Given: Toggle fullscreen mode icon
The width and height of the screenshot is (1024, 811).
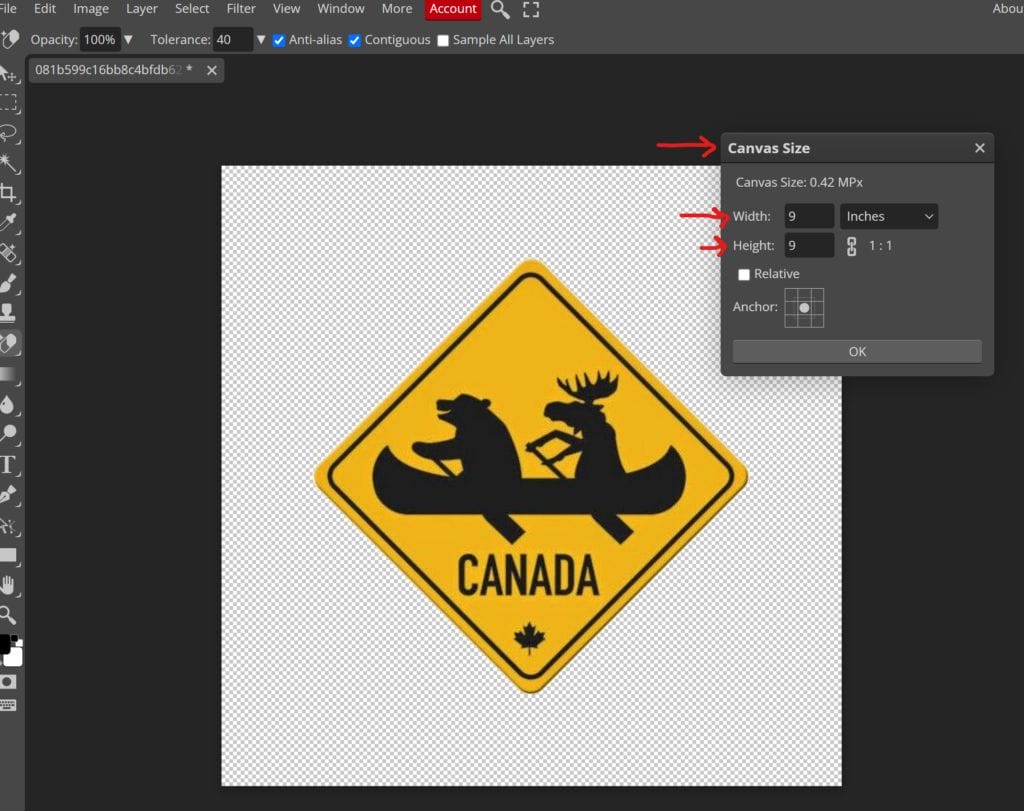Looking at the screenshot, I should [x=531, y=10].
